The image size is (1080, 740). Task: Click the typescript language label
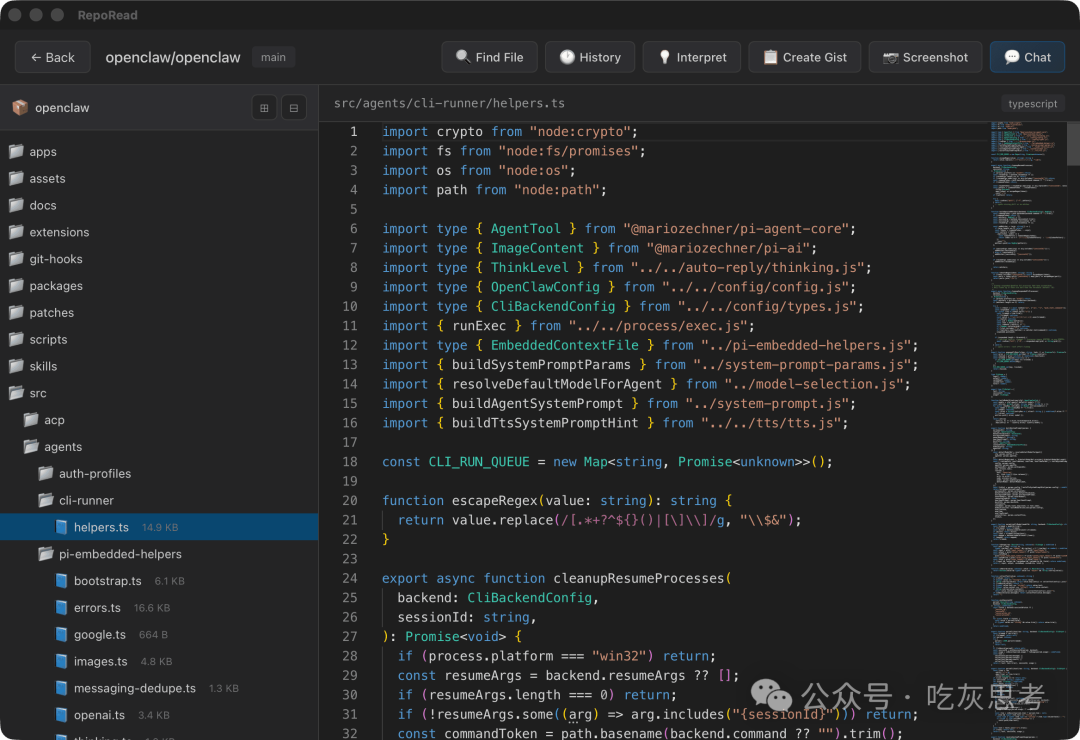click(1032, 103)
